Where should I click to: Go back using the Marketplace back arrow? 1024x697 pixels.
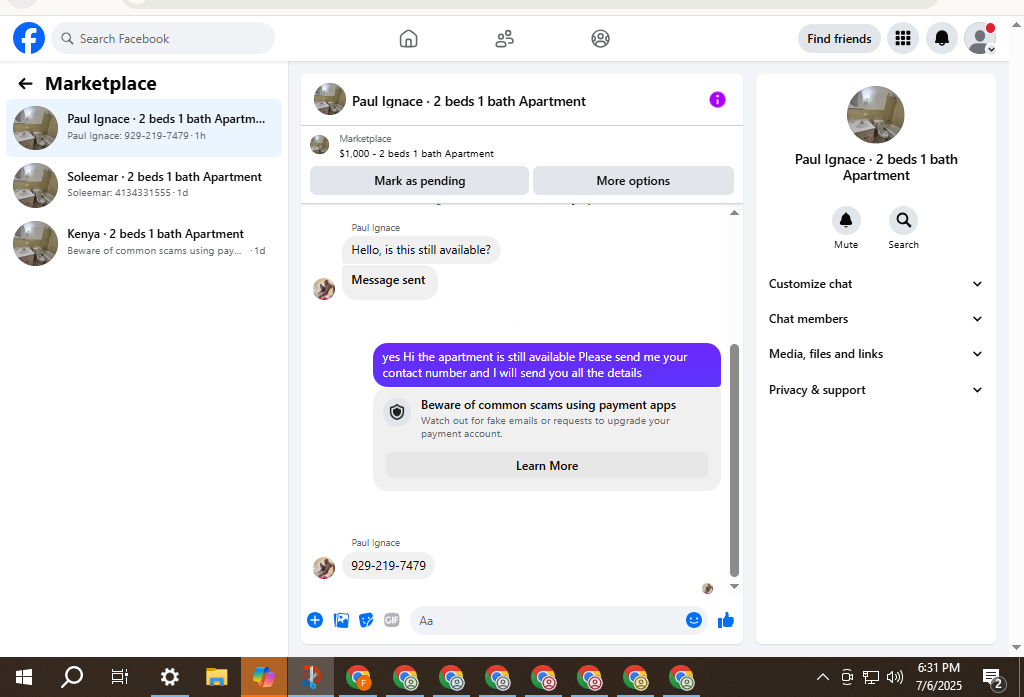tap(25, 84)
